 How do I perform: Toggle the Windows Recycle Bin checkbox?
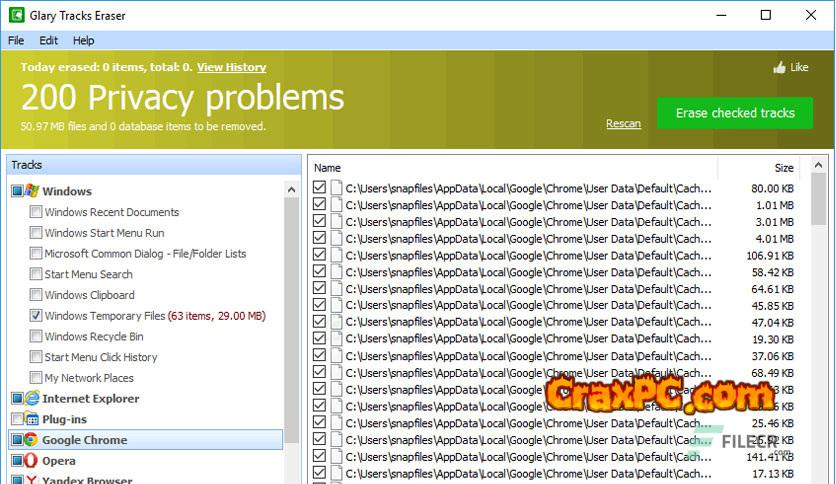point(36,337)
